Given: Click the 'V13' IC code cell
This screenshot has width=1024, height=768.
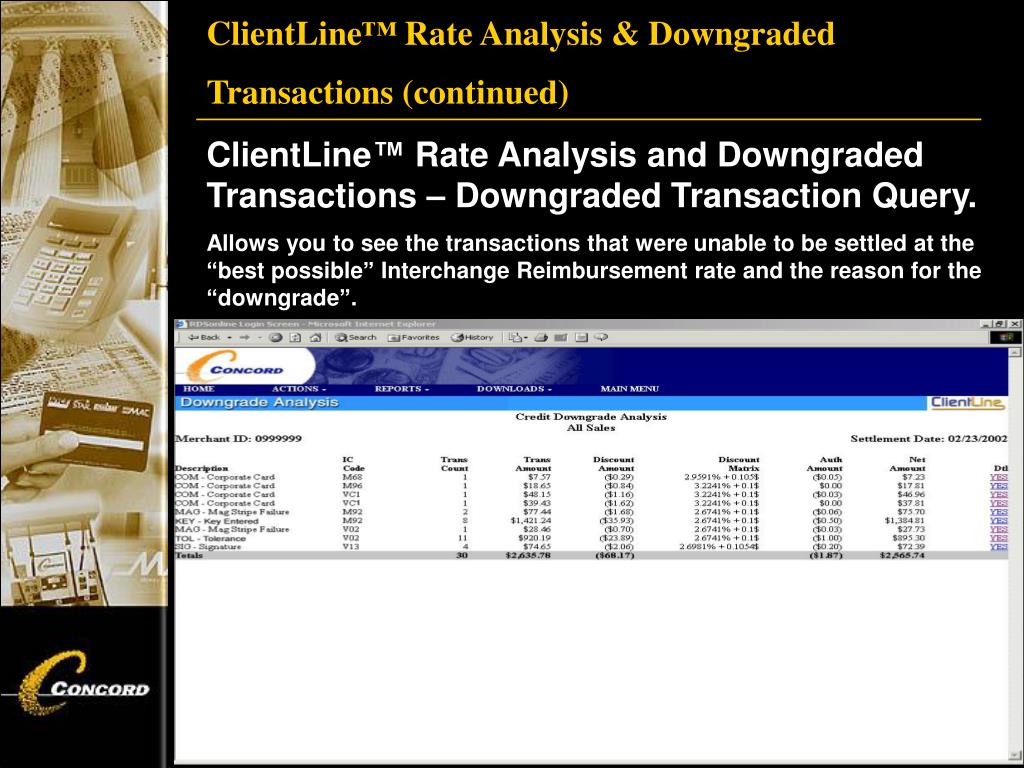Looking at the screenshot, I should [351, 547].
